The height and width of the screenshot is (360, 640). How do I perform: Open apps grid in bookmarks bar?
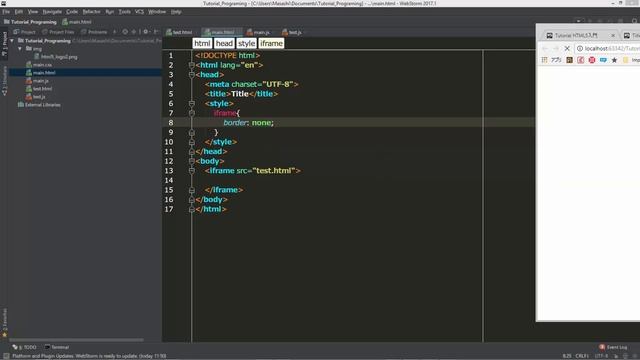tap(544, 60)
